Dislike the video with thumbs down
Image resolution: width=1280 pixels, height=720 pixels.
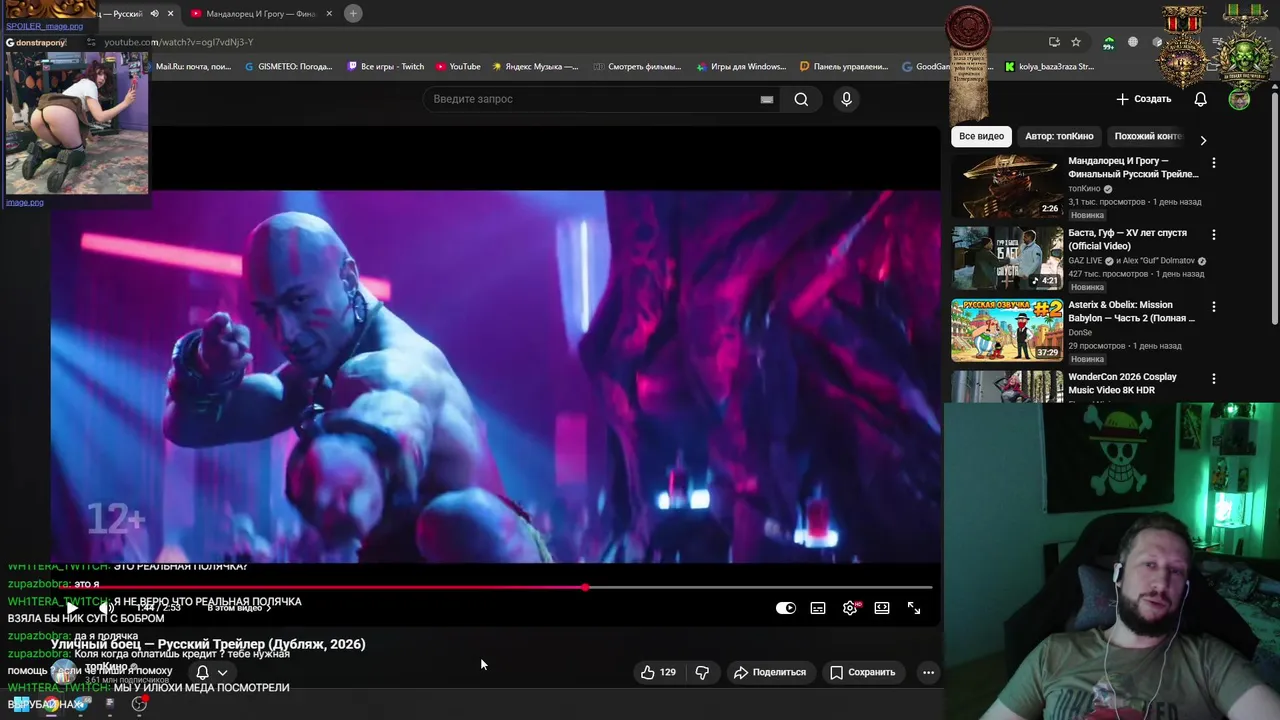tap(702, 672)
